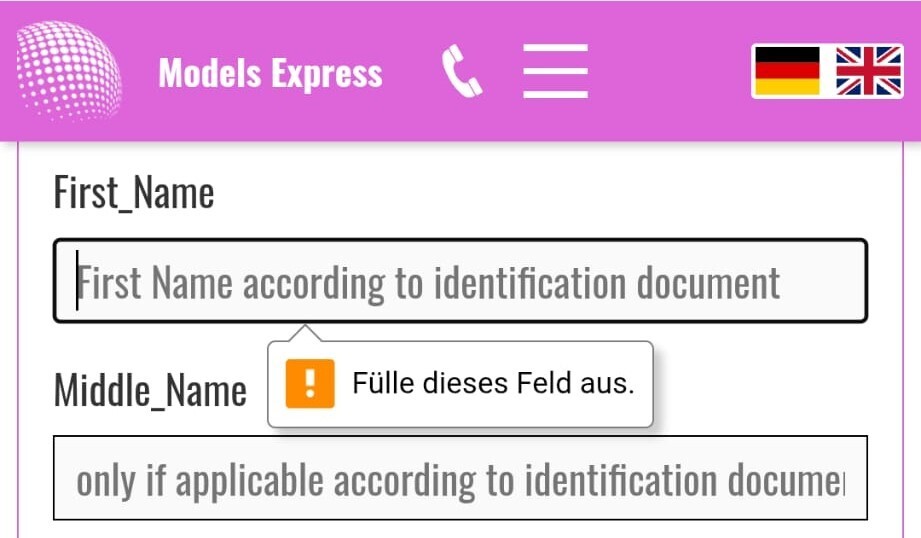This screenshot has width=921, height=538.
Task: Switch language to English UK flag
Action: 868,72
